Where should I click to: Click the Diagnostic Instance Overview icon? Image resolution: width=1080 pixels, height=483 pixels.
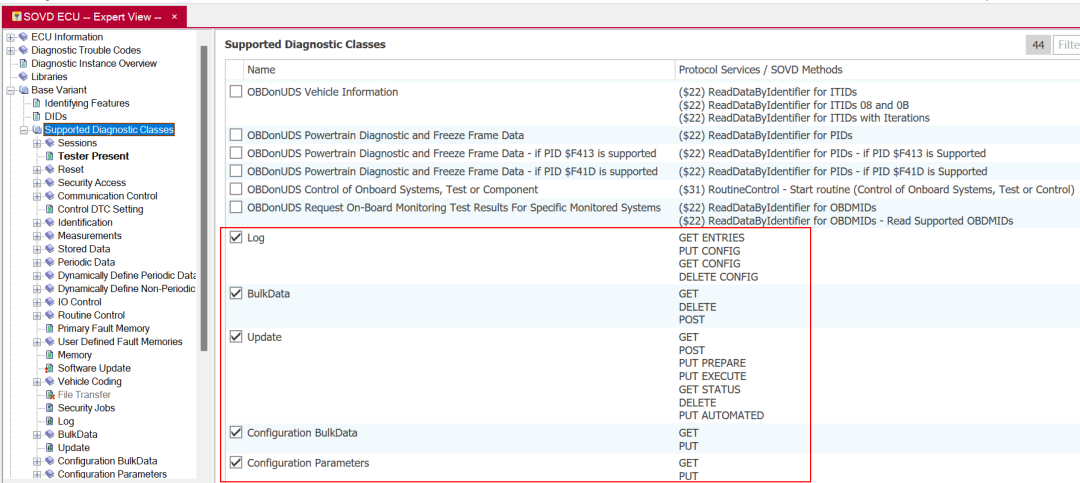tap(23, 64)
